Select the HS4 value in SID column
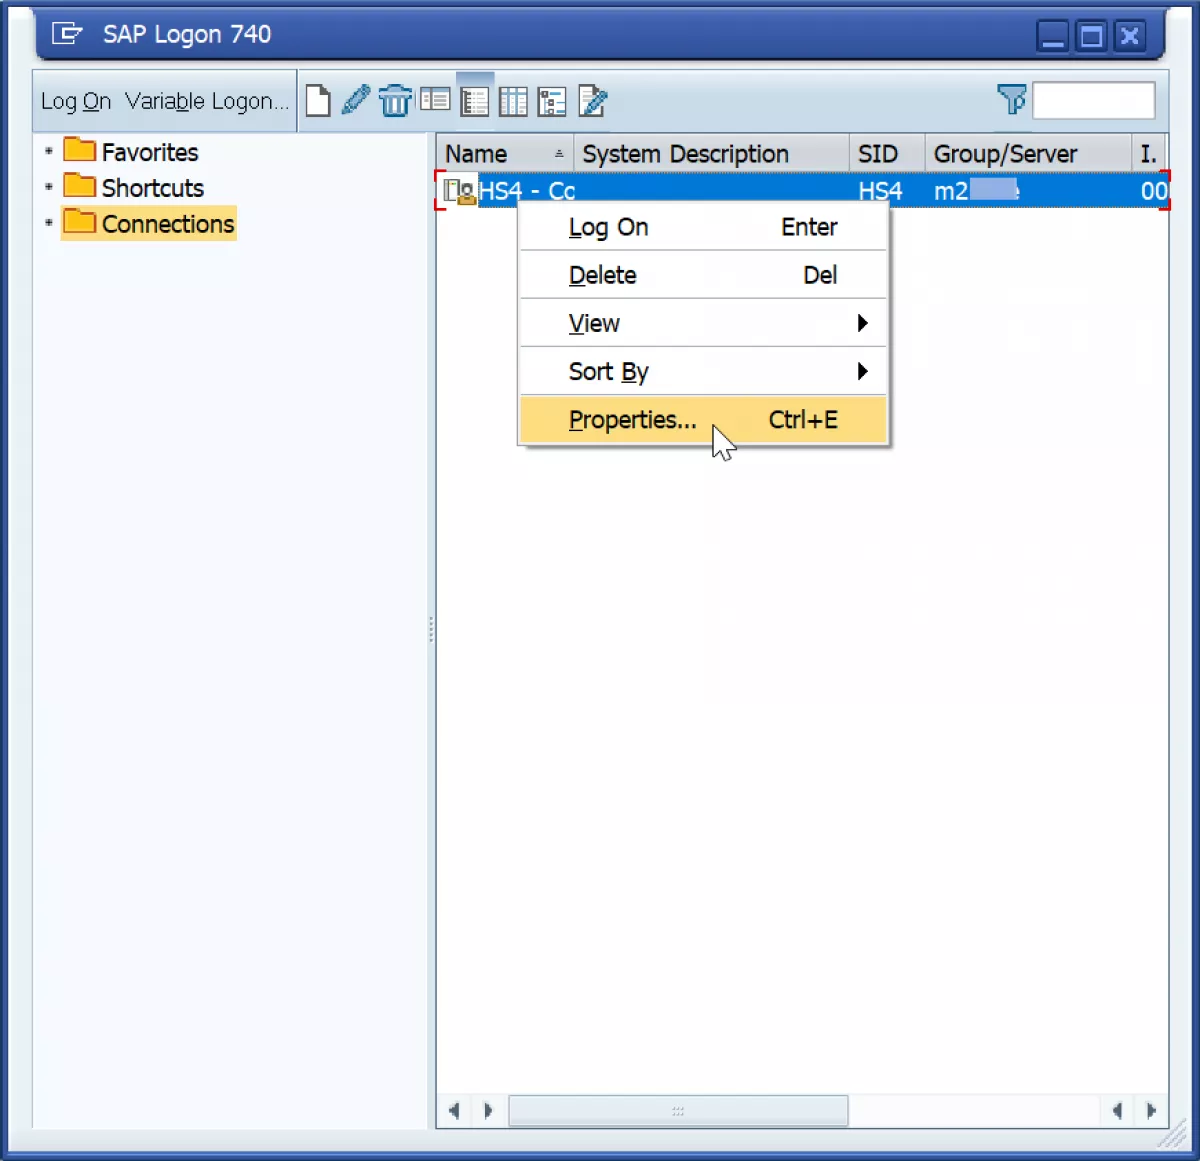Screen dimensions: 1200x1161 point(880,191)
